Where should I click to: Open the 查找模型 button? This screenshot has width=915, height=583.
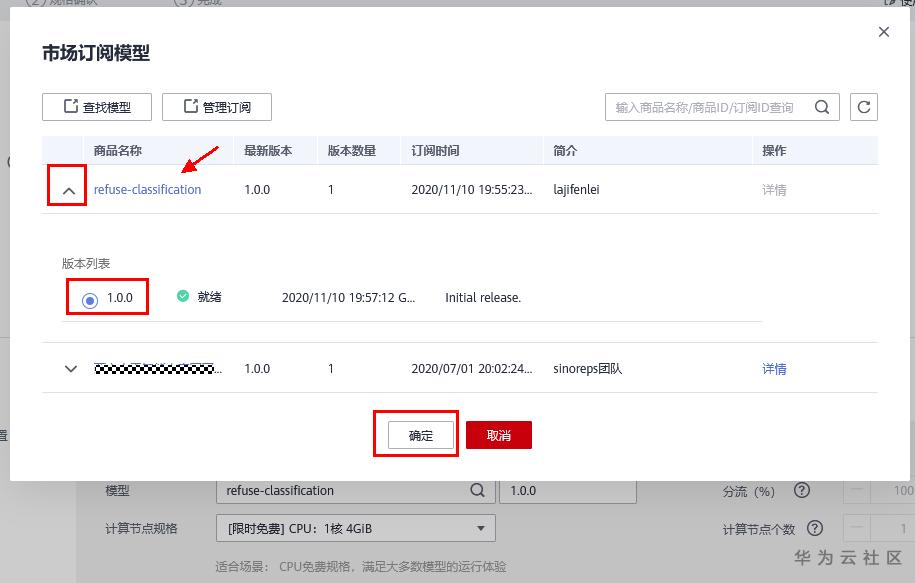(97, 107)
